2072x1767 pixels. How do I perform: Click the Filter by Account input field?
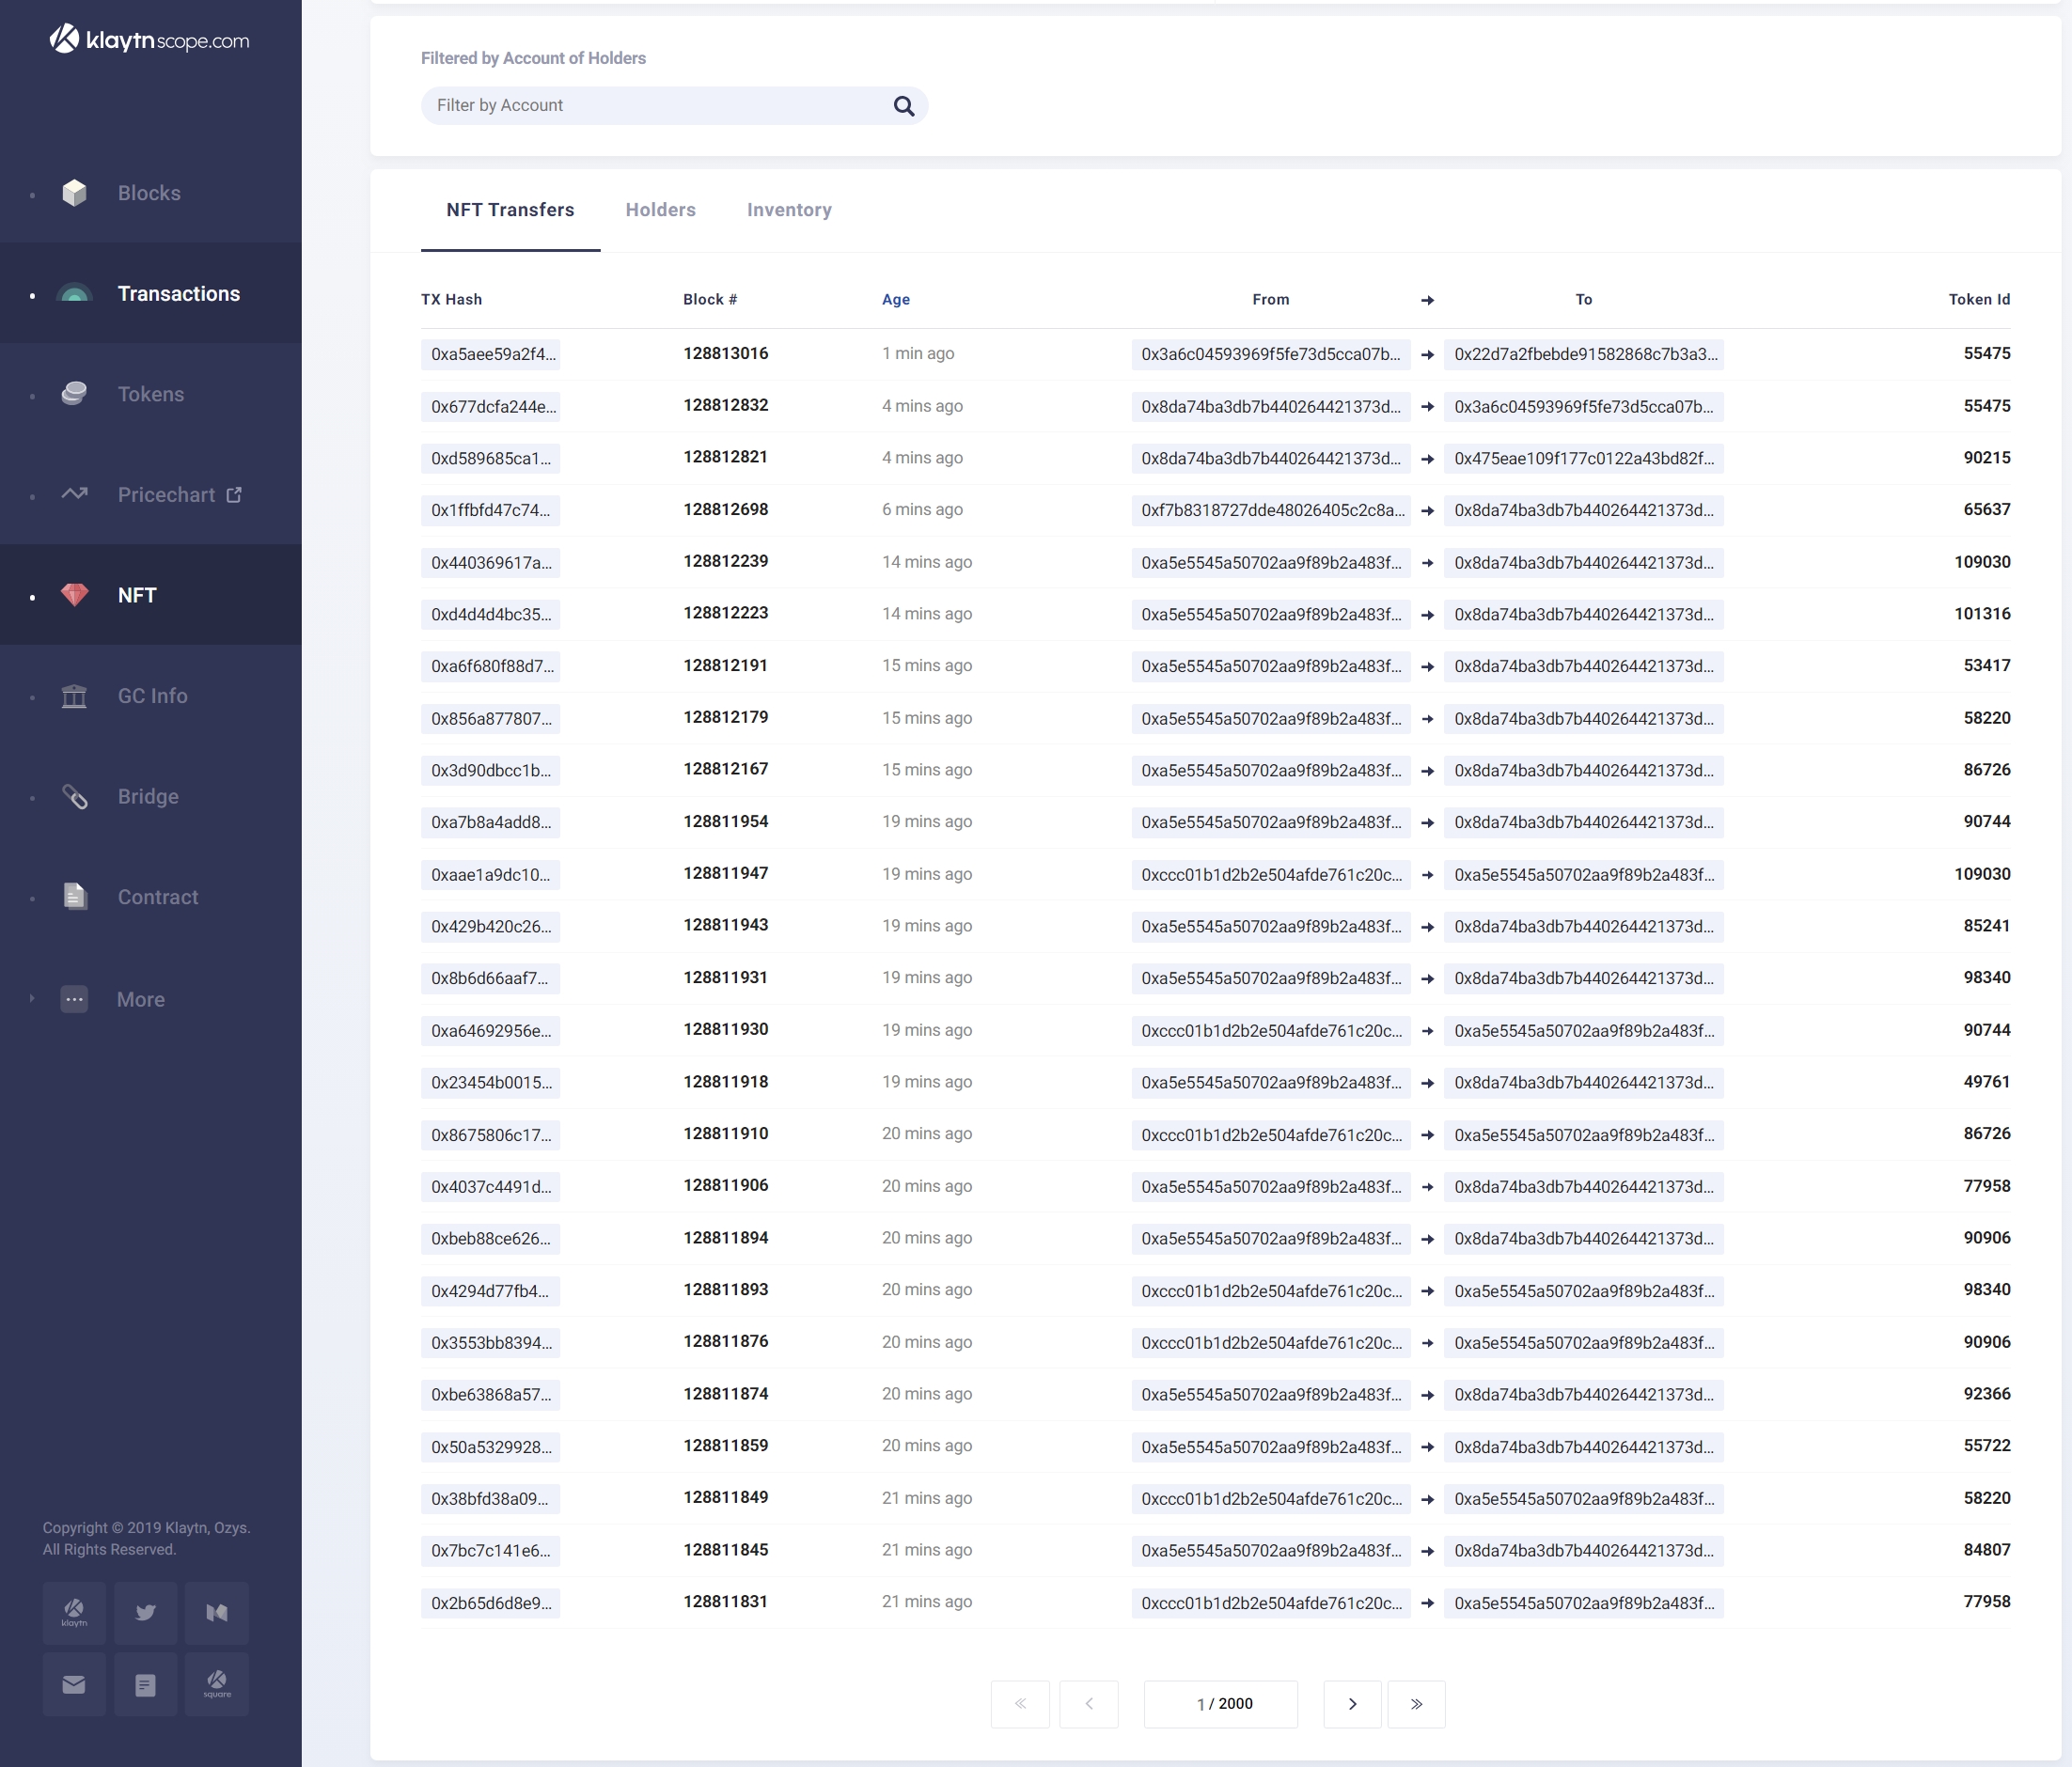pos(655,106)
